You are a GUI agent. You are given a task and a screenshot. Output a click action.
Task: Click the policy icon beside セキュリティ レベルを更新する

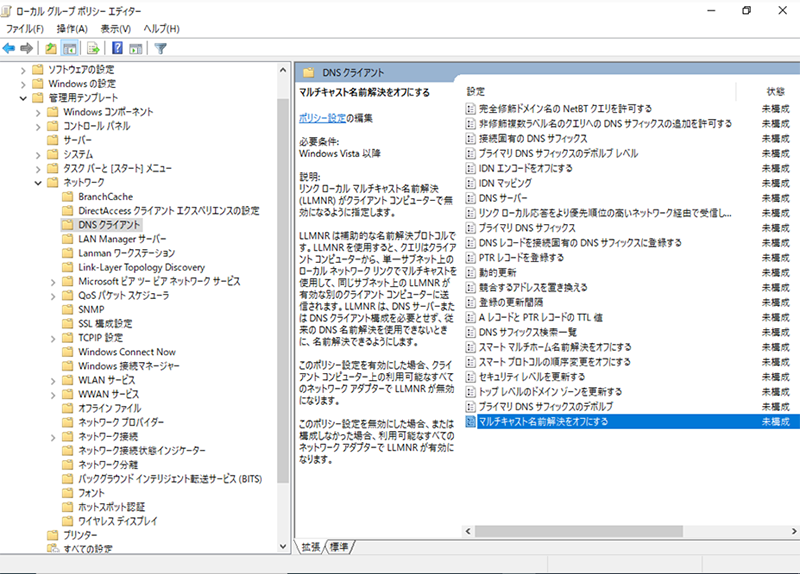pos(471,377)
